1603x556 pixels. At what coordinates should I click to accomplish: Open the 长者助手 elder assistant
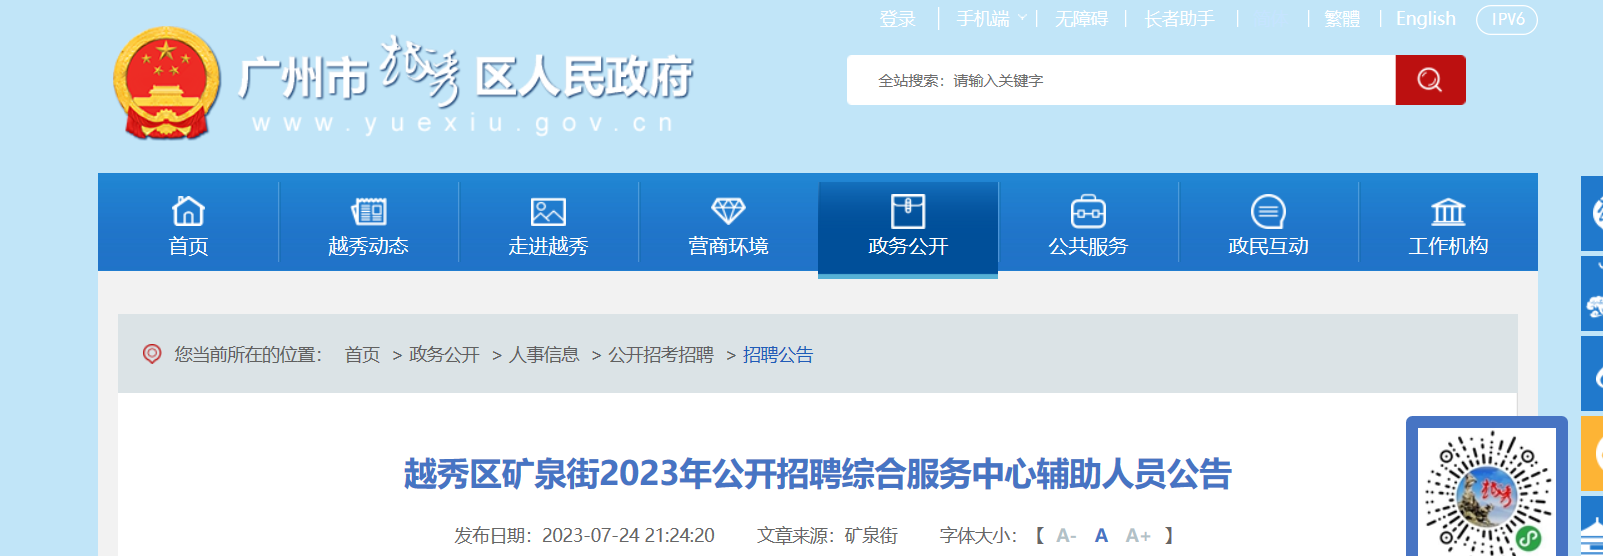[x=1179, y=19]
